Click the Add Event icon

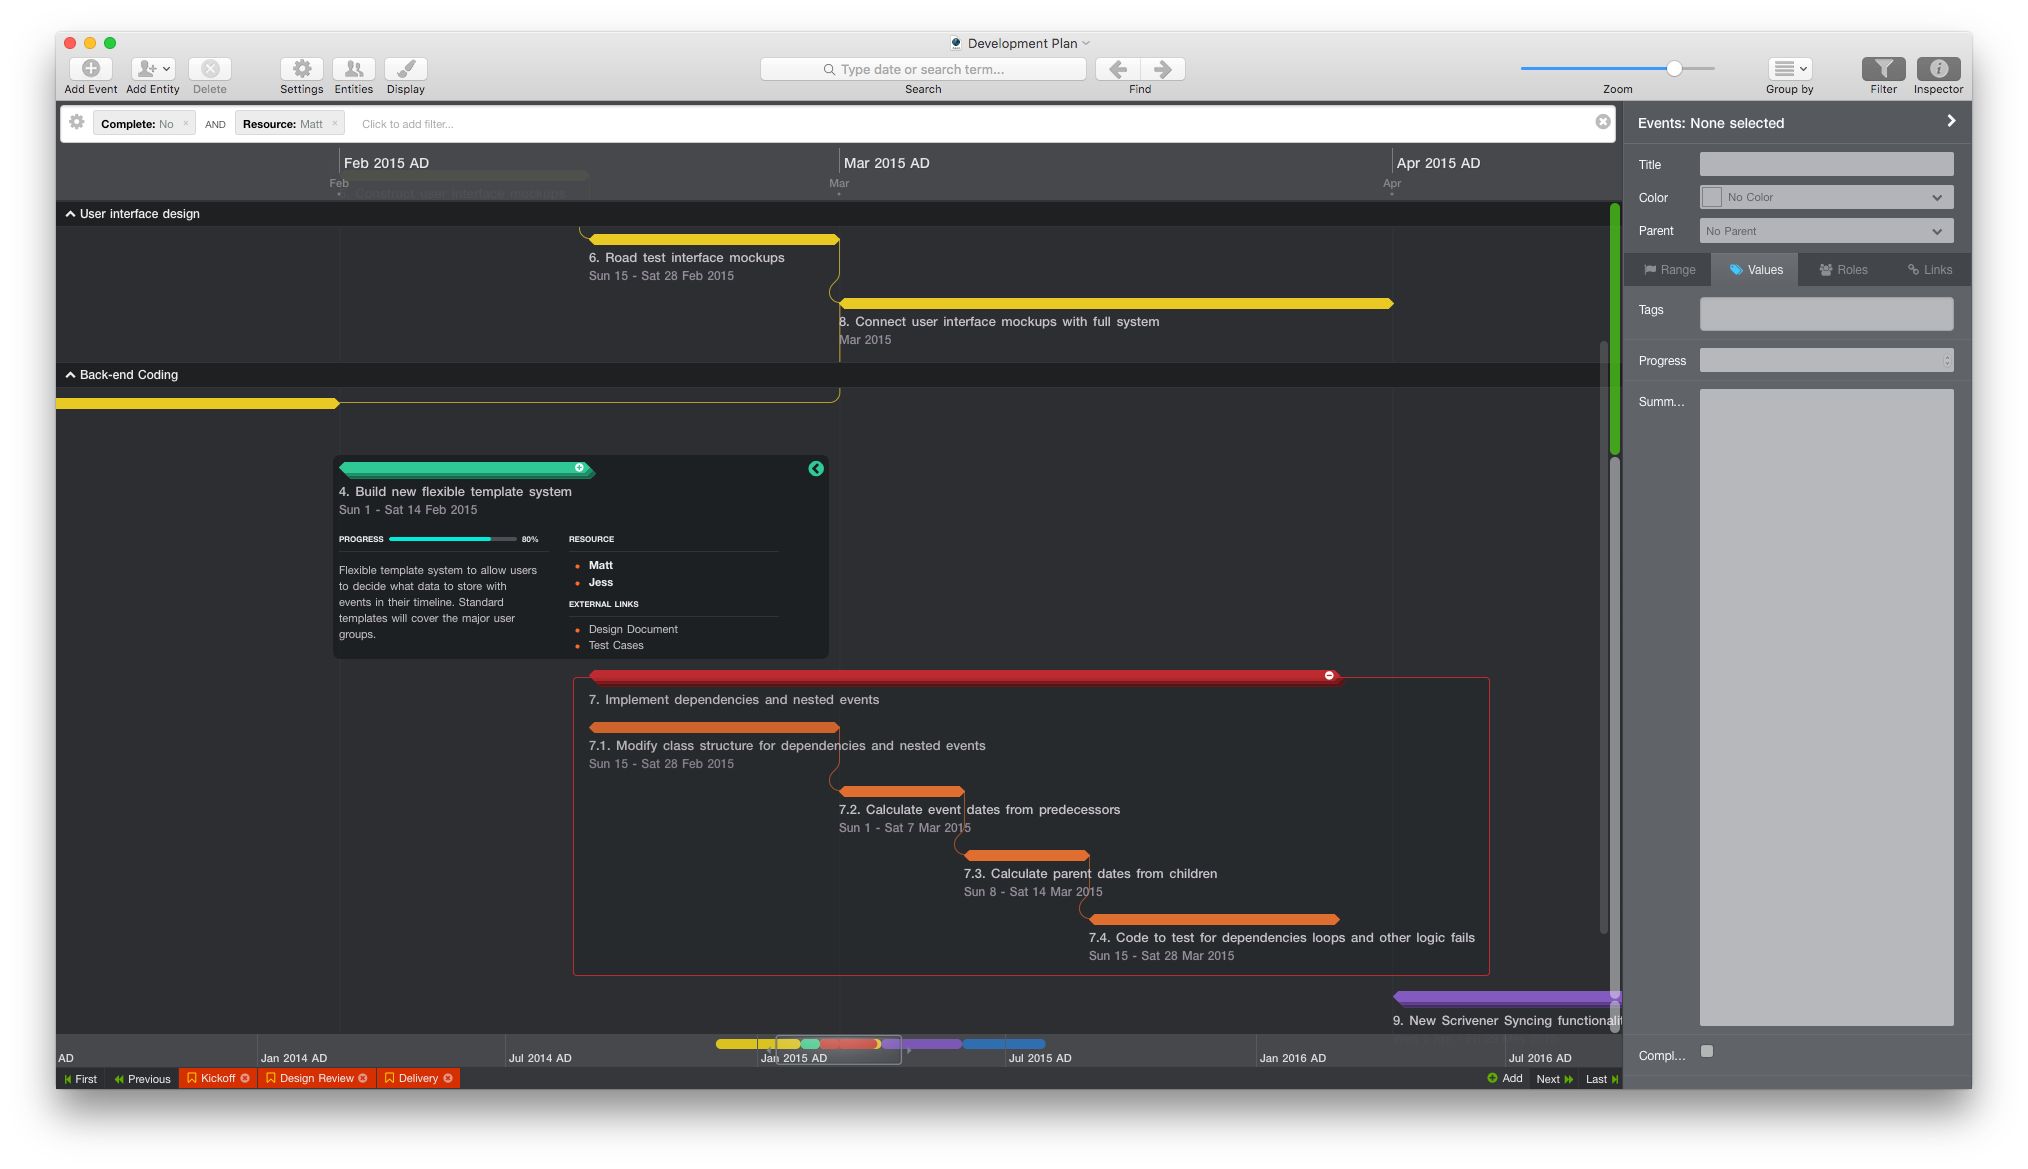[91, 70]
